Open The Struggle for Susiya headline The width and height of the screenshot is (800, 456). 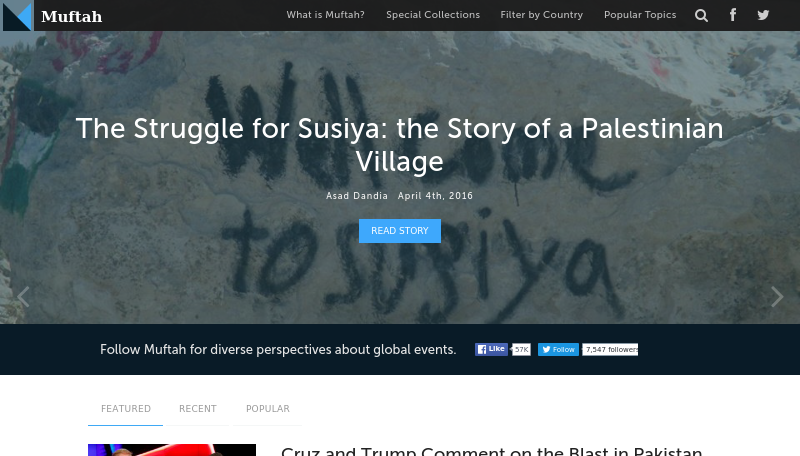tap(399, 145)
